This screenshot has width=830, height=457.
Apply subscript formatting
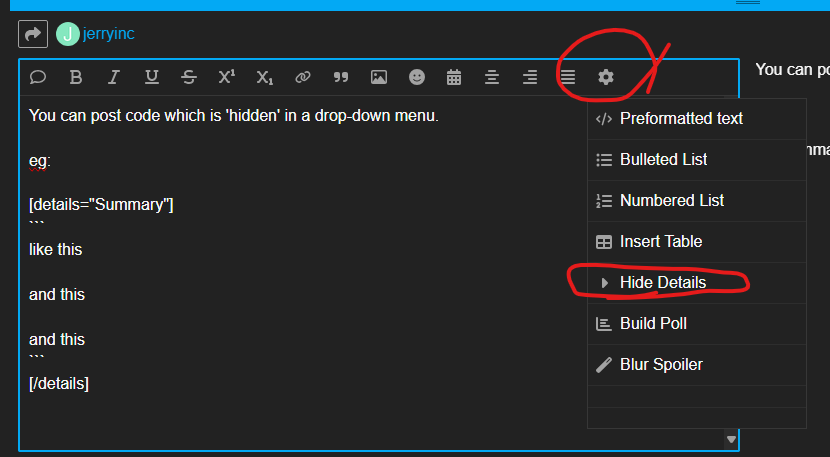(264, 78)
